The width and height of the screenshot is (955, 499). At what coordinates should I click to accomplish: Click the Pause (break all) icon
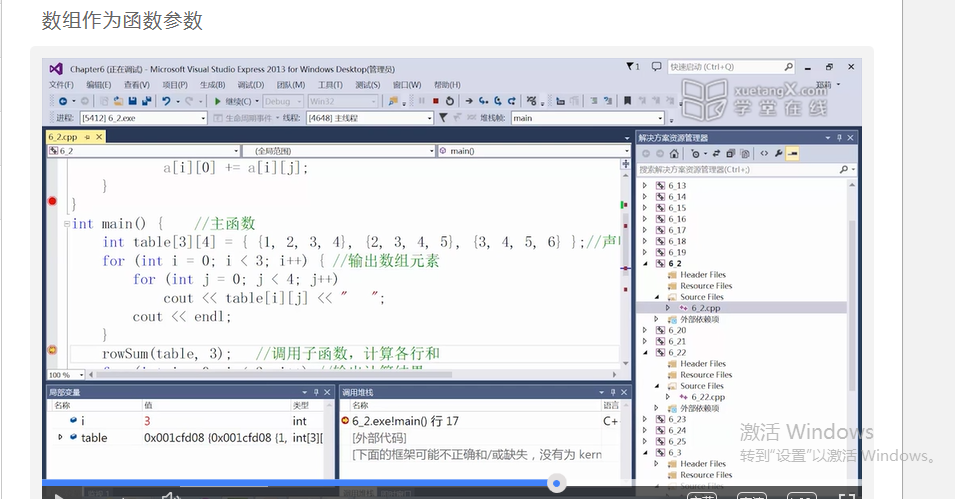[421, 101]
